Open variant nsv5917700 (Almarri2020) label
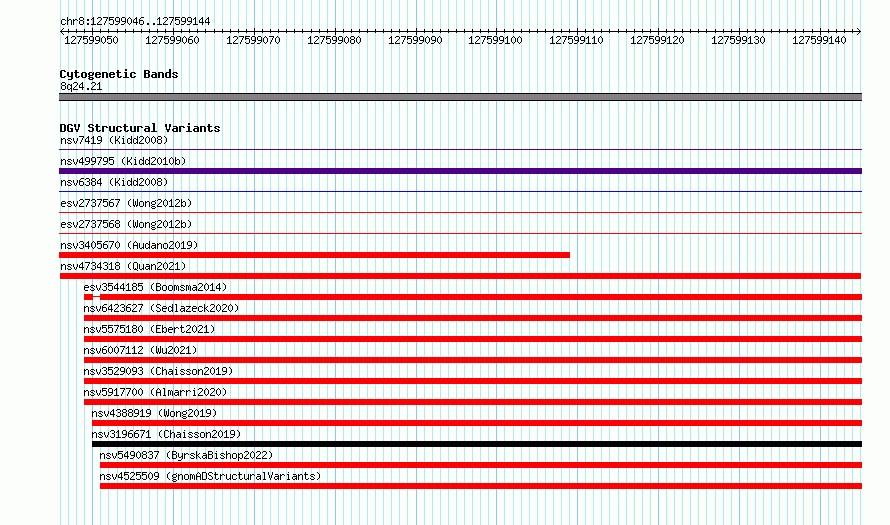Viewport: 890px width, 525px height. coord(155,392)
